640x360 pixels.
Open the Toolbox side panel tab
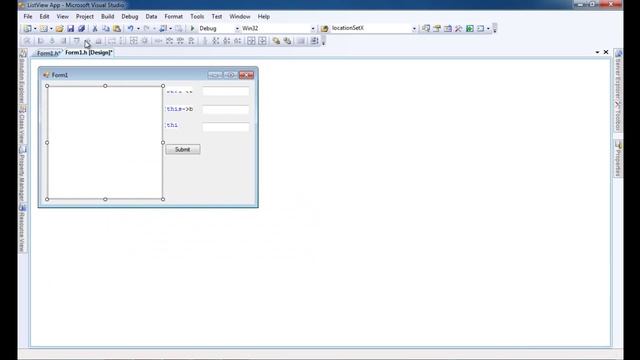[x=618, y=116]
